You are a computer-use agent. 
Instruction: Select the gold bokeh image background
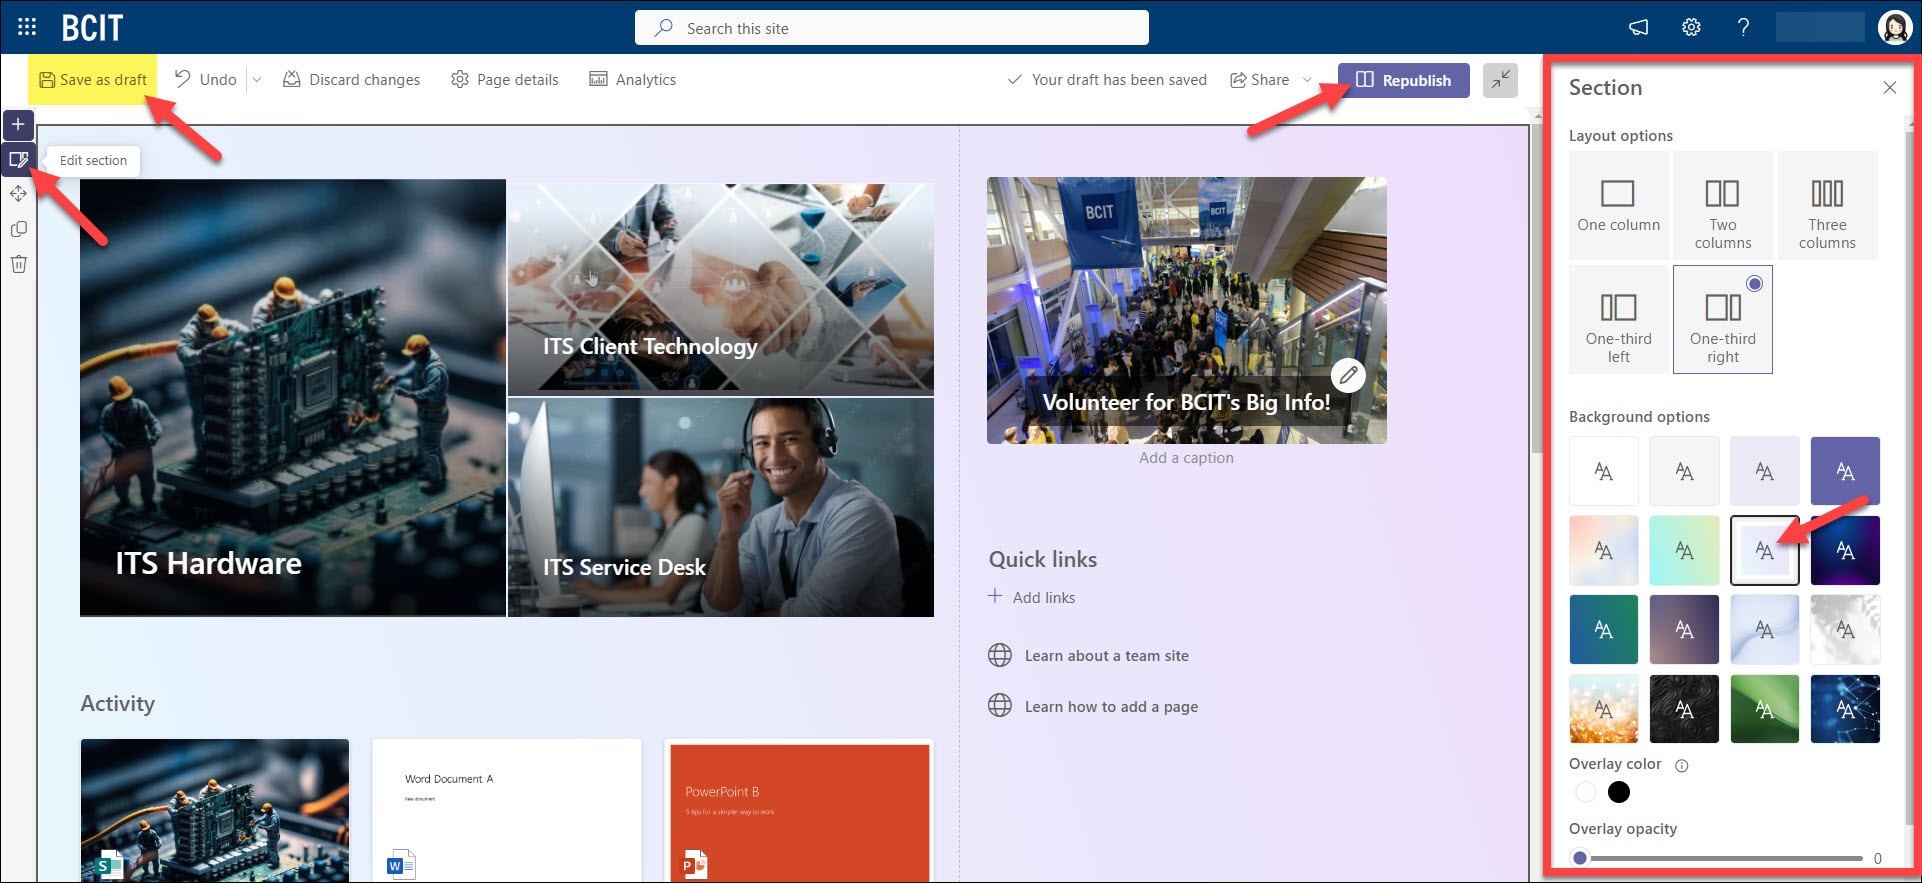pyautogui.click(x=1604, y=709)
